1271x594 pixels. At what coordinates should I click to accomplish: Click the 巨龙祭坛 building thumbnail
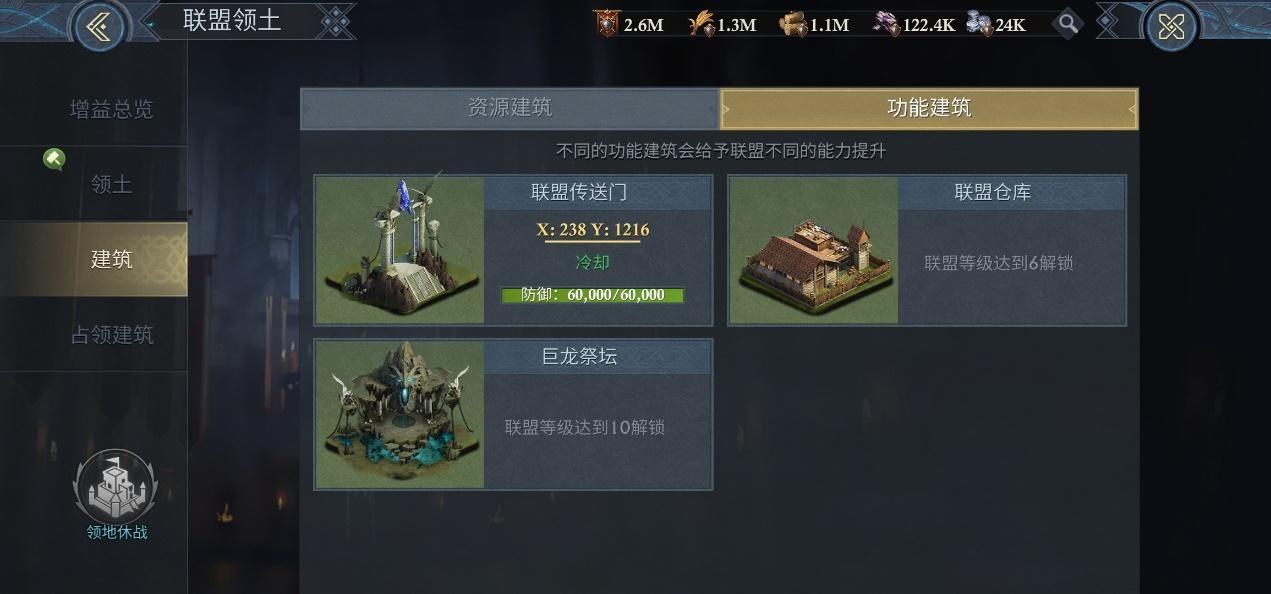pyautogui.click(x=400, y=414)
